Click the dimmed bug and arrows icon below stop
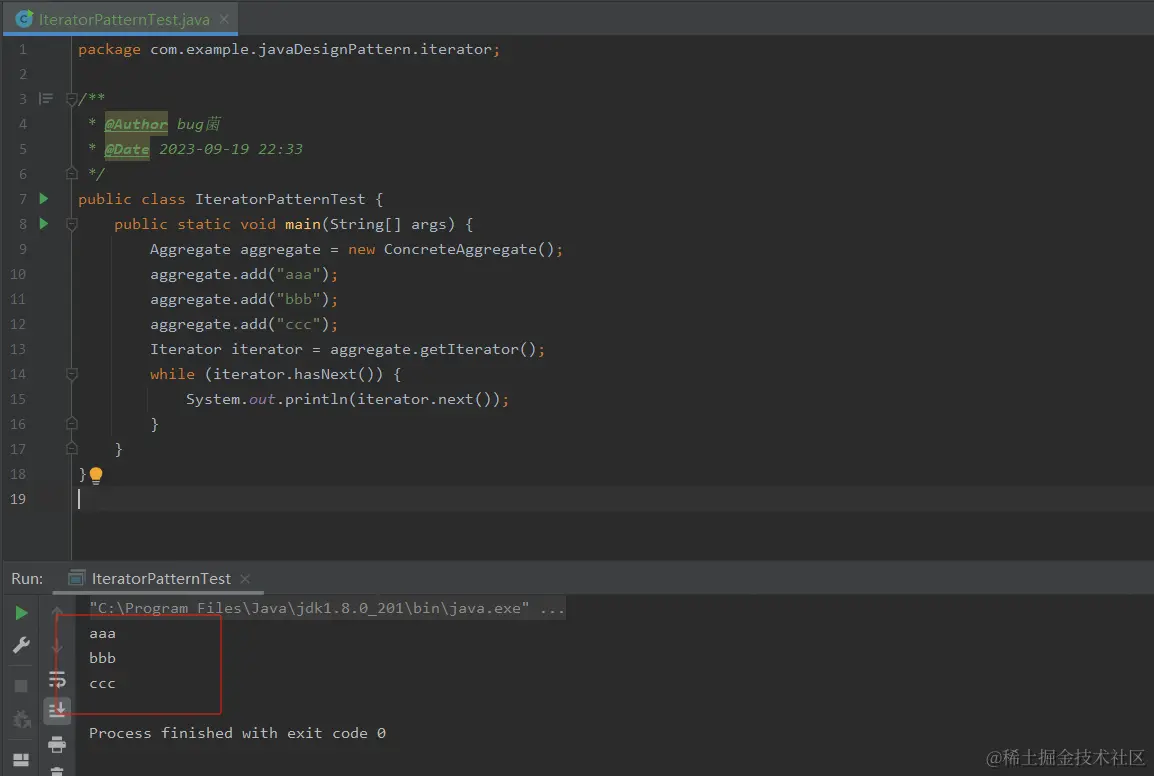This screenshot has height=776, width=1154. coord(22,719)
